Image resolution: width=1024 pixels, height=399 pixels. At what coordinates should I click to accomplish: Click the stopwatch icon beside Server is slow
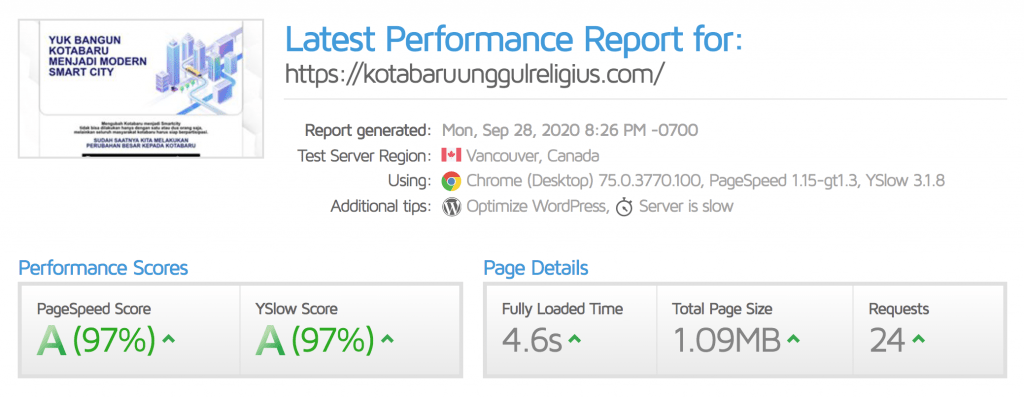coord(624,208)
